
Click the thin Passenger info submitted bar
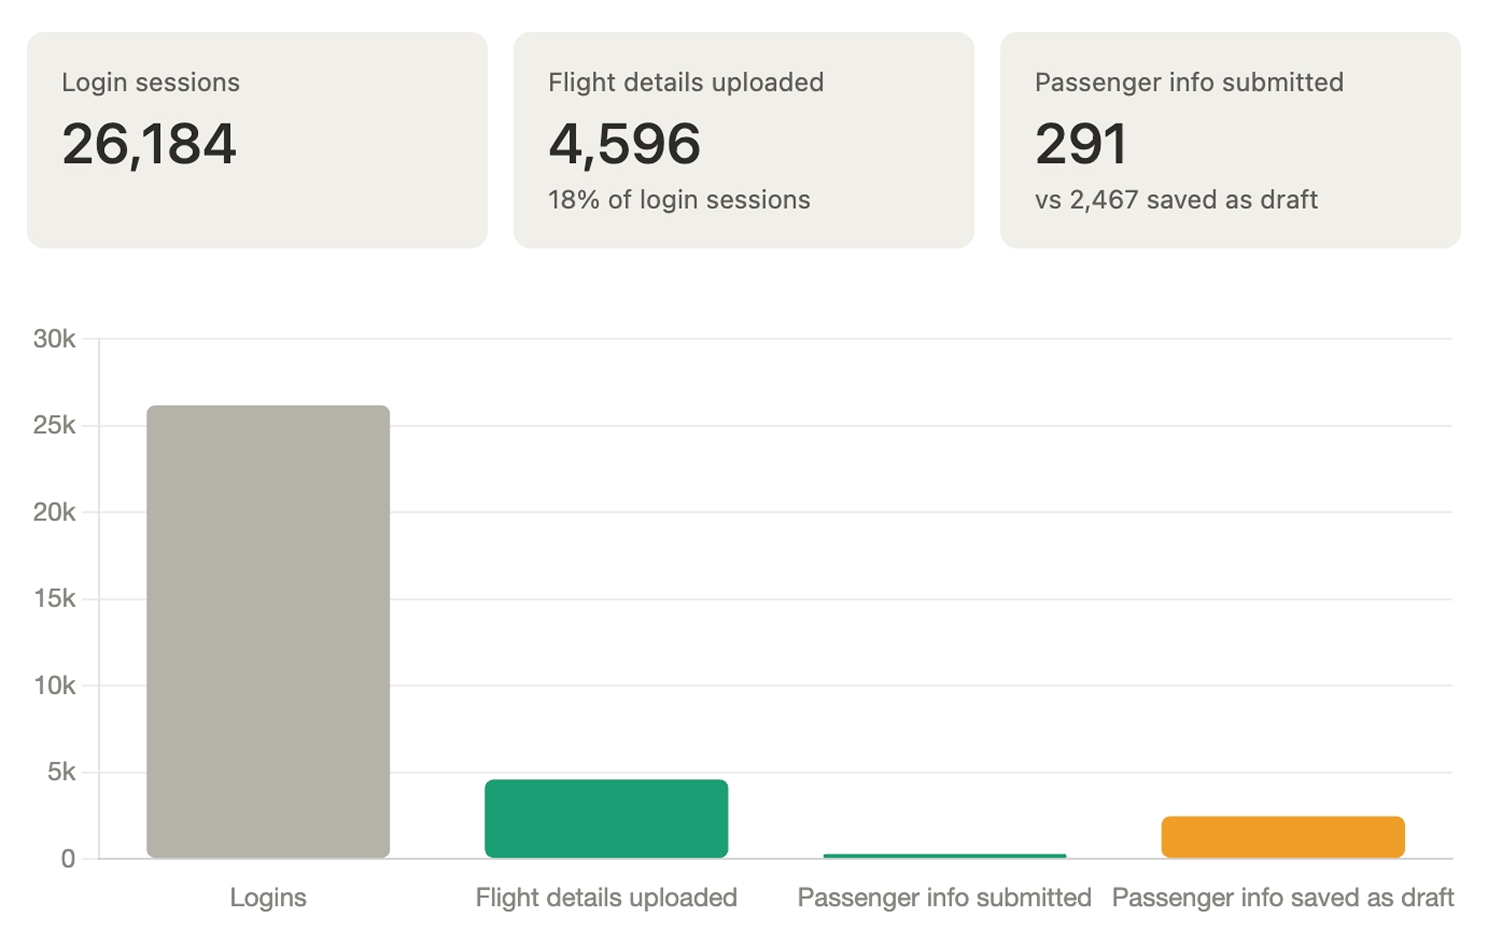(x=944, y=856)
